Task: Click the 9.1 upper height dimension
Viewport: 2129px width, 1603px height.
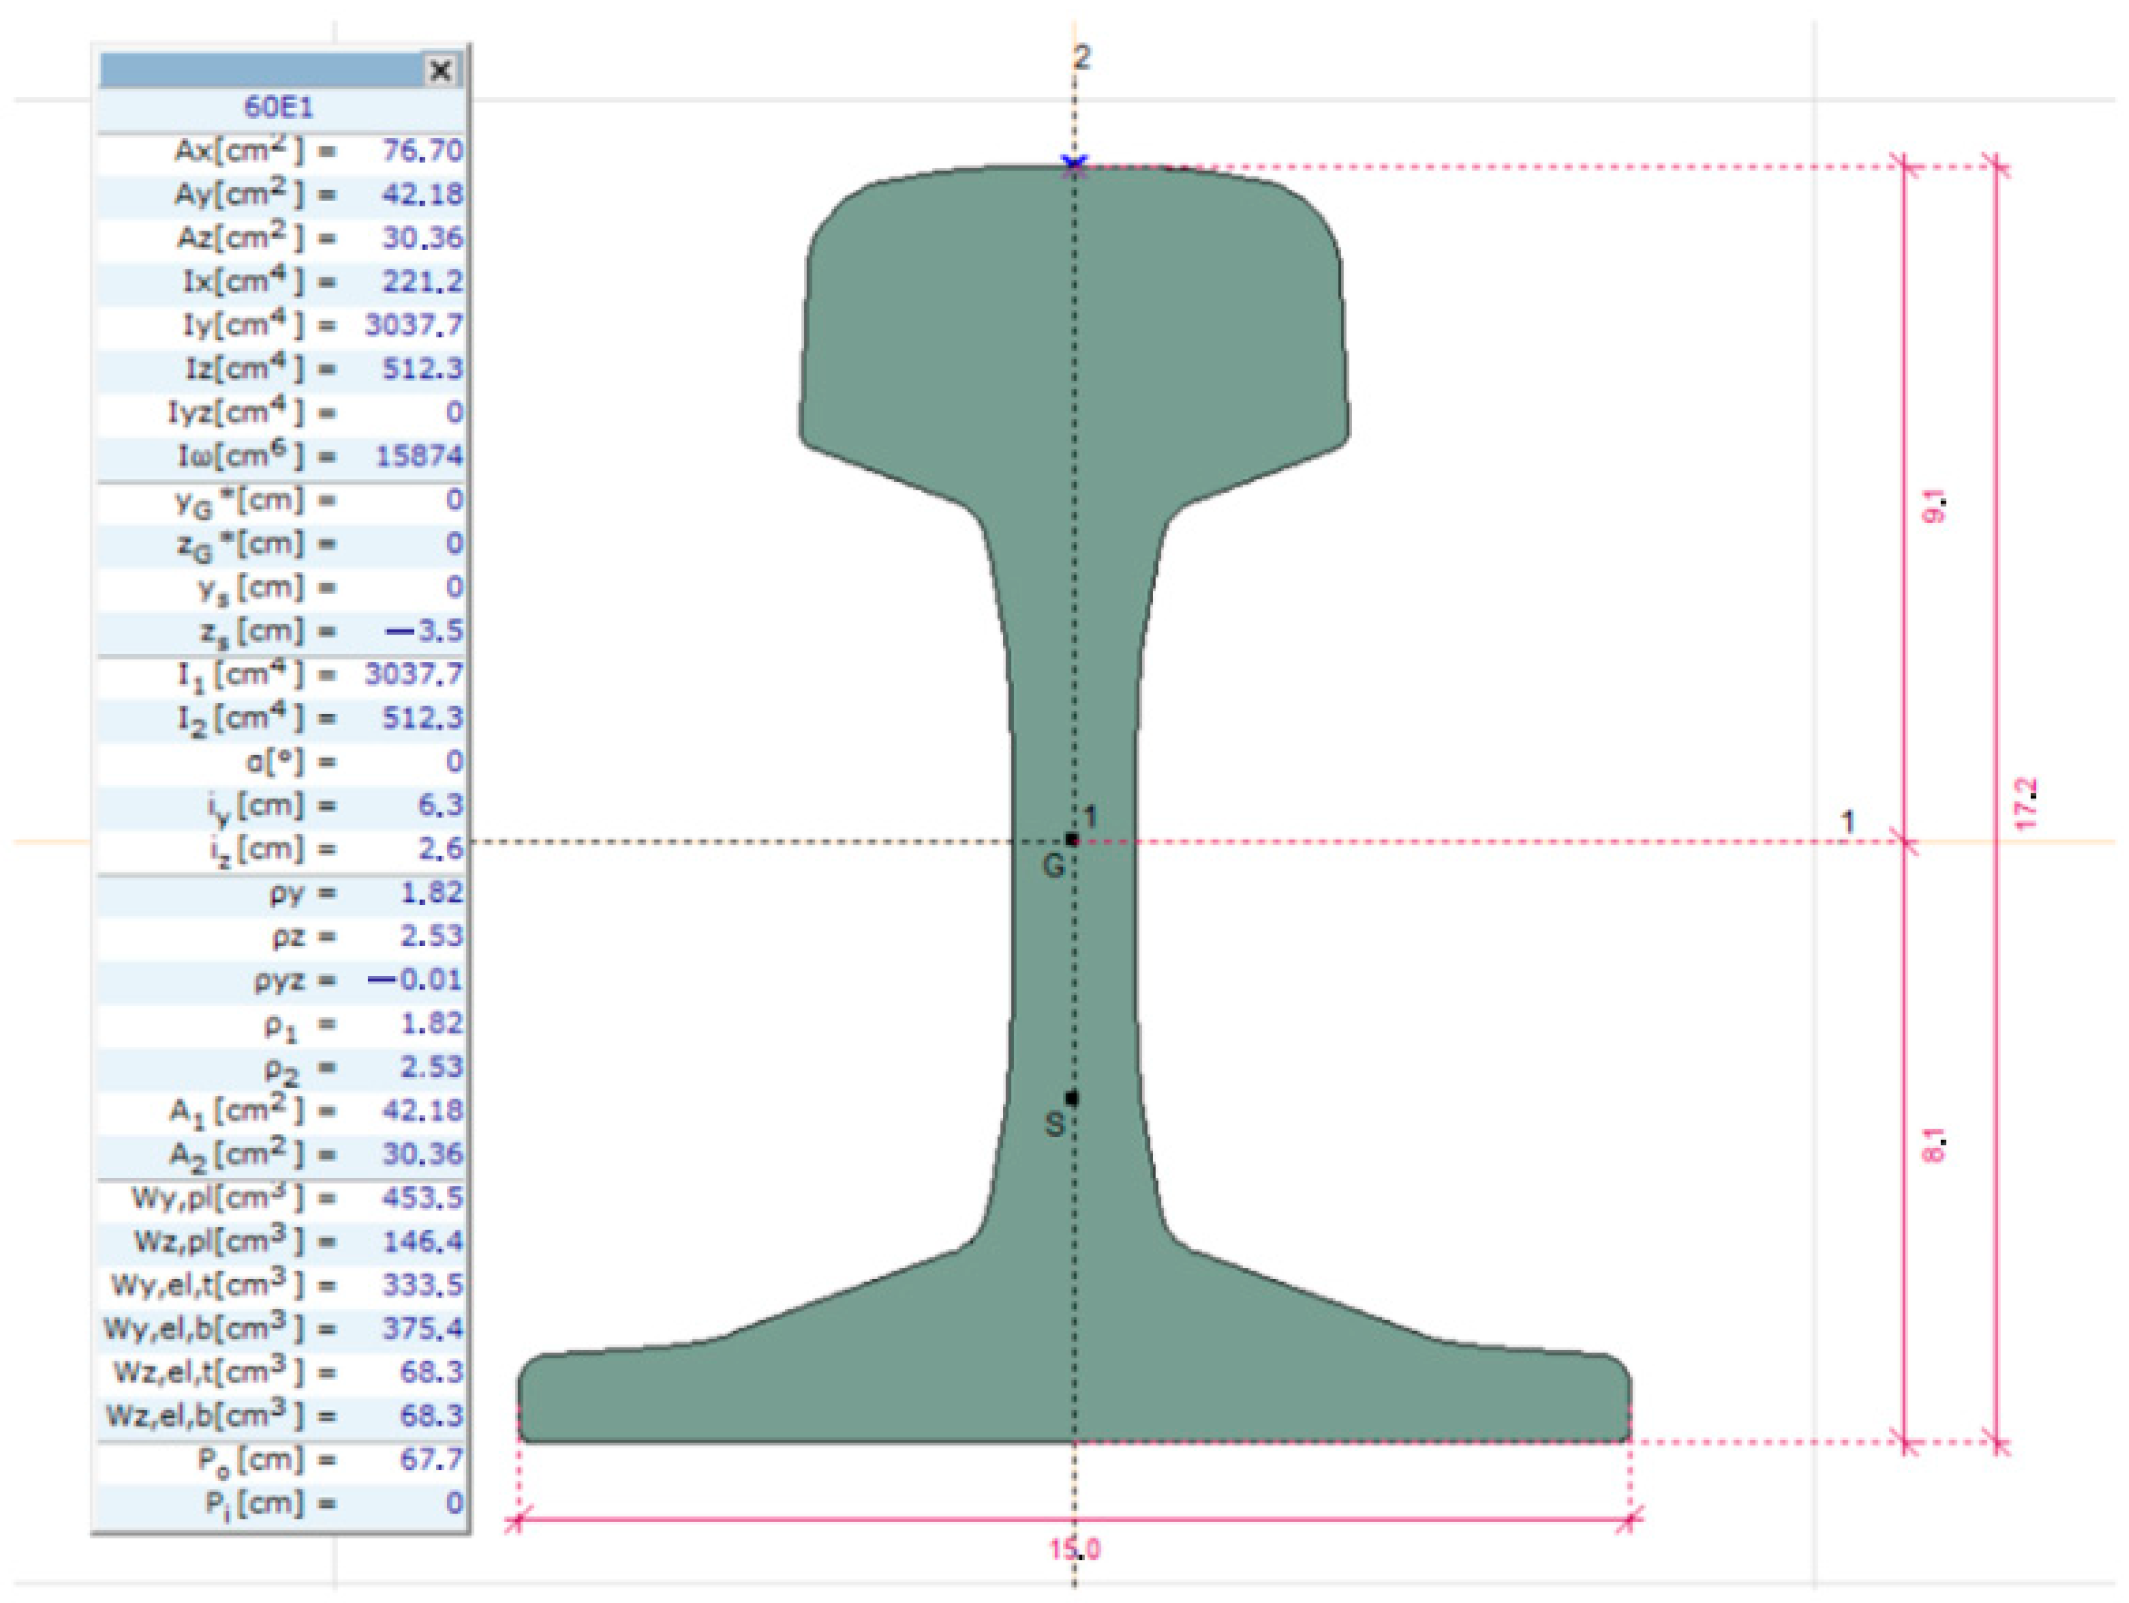Action: [1934, 506]
